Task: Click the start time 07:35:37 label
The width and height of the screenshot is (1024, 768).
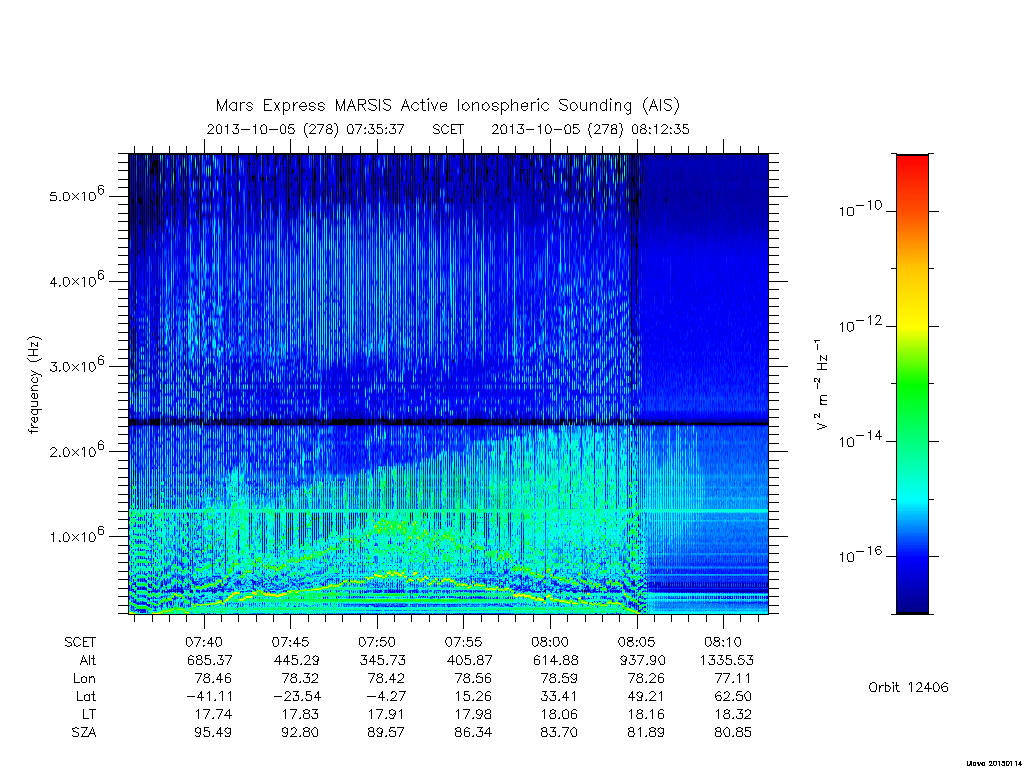Action: pyautogui.click(x=376, y=129)
